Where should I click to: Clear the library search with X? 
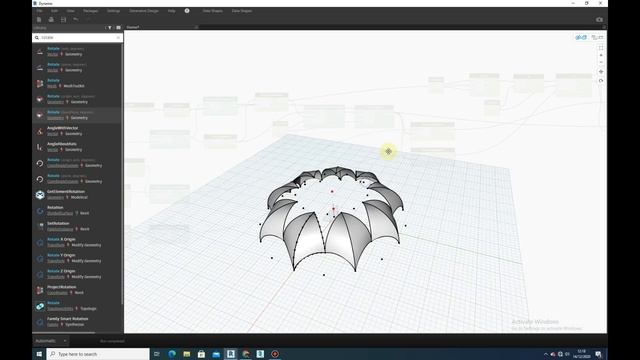click(118, 38)
